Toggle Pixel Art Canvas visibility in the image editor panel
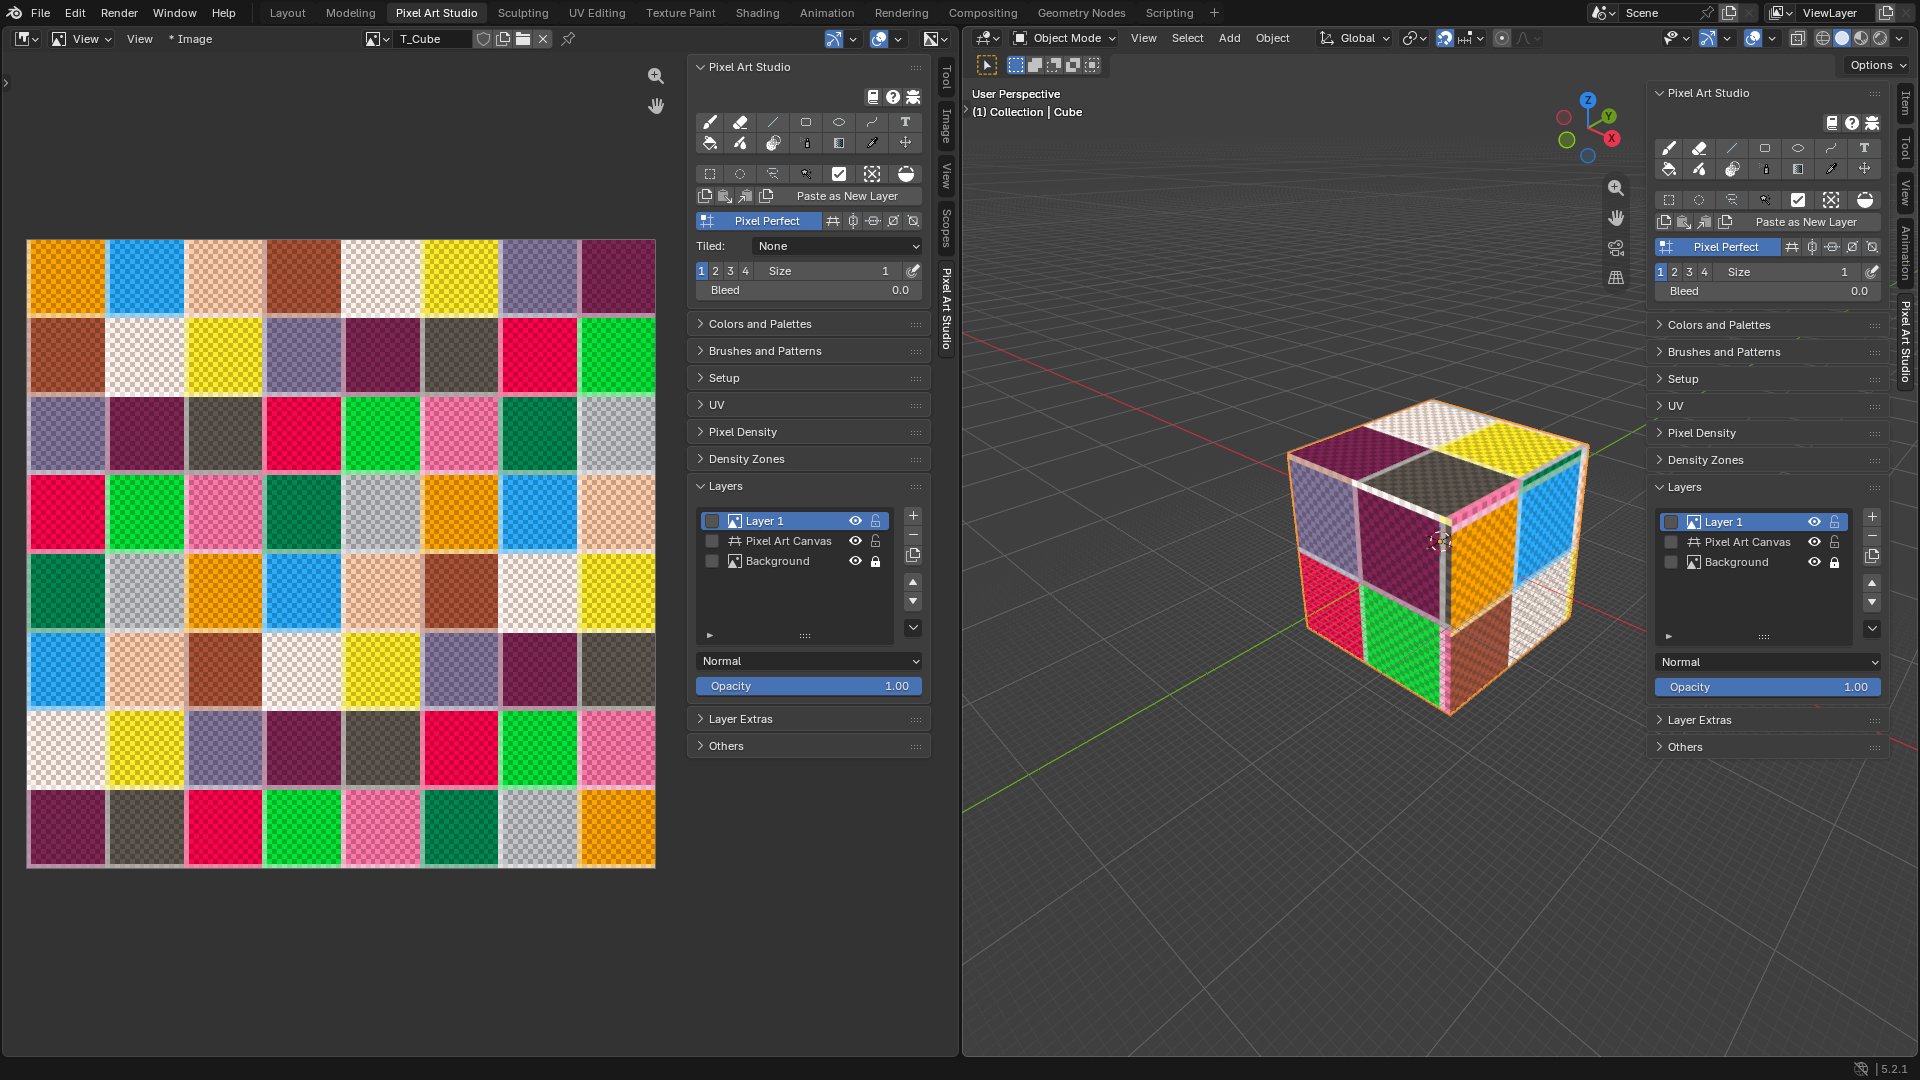This screenshot has width=1920, height=1080. coord(855,541)
